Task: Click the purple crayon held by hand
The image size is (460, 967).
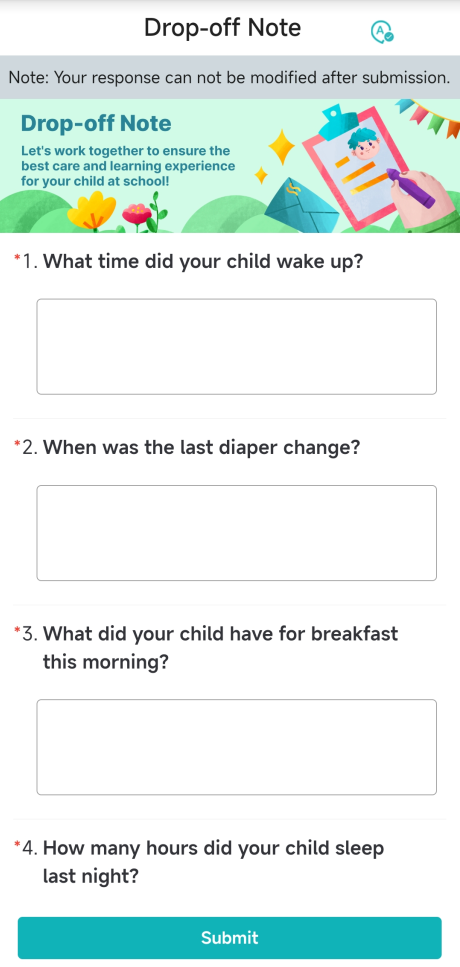Action: 411,188
